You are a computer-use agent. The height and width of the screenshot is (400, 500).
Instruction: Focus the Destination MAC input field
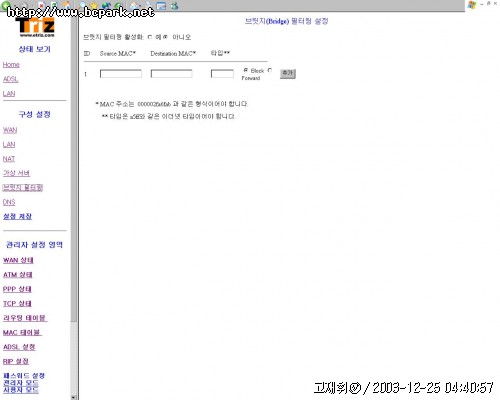coord(171,74)
